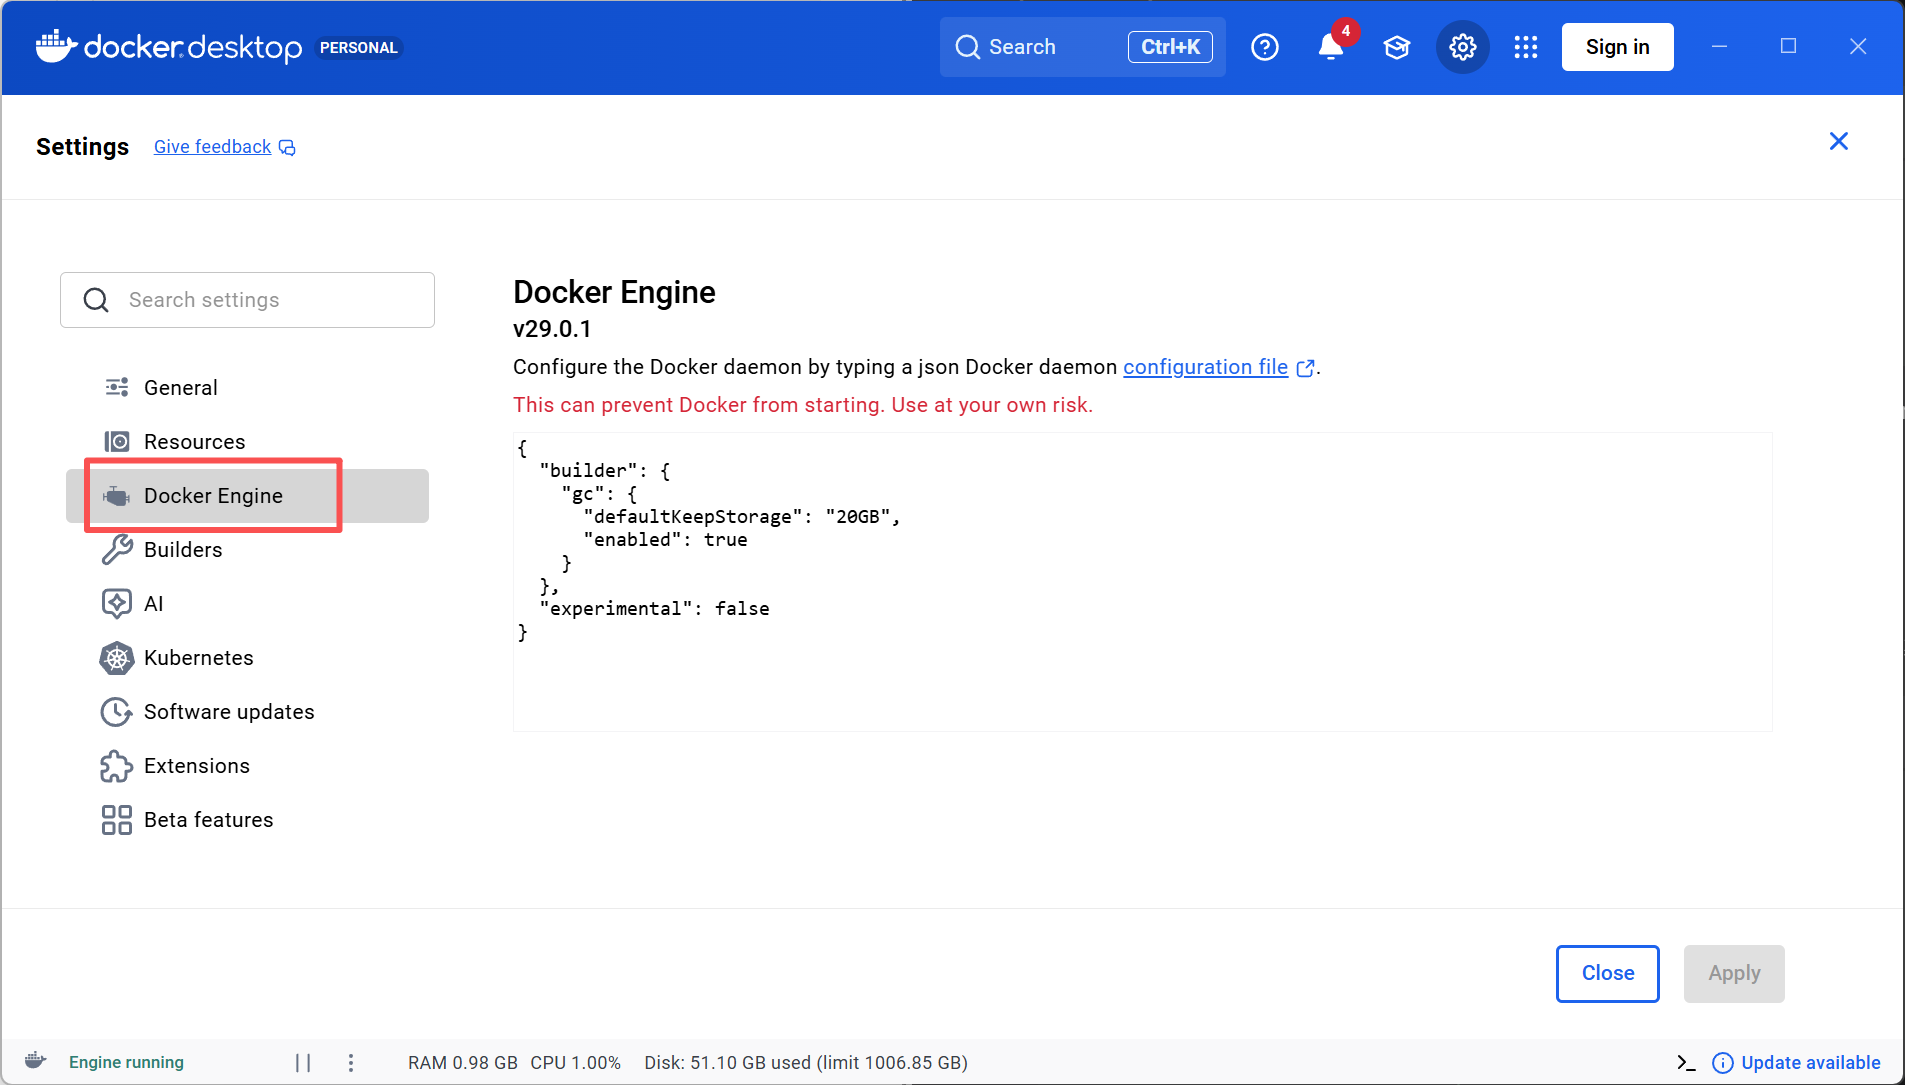Click the "defaultKeepStorage" line in the editor
The image size is (1905, 1085).
click(x=742, y=516)
